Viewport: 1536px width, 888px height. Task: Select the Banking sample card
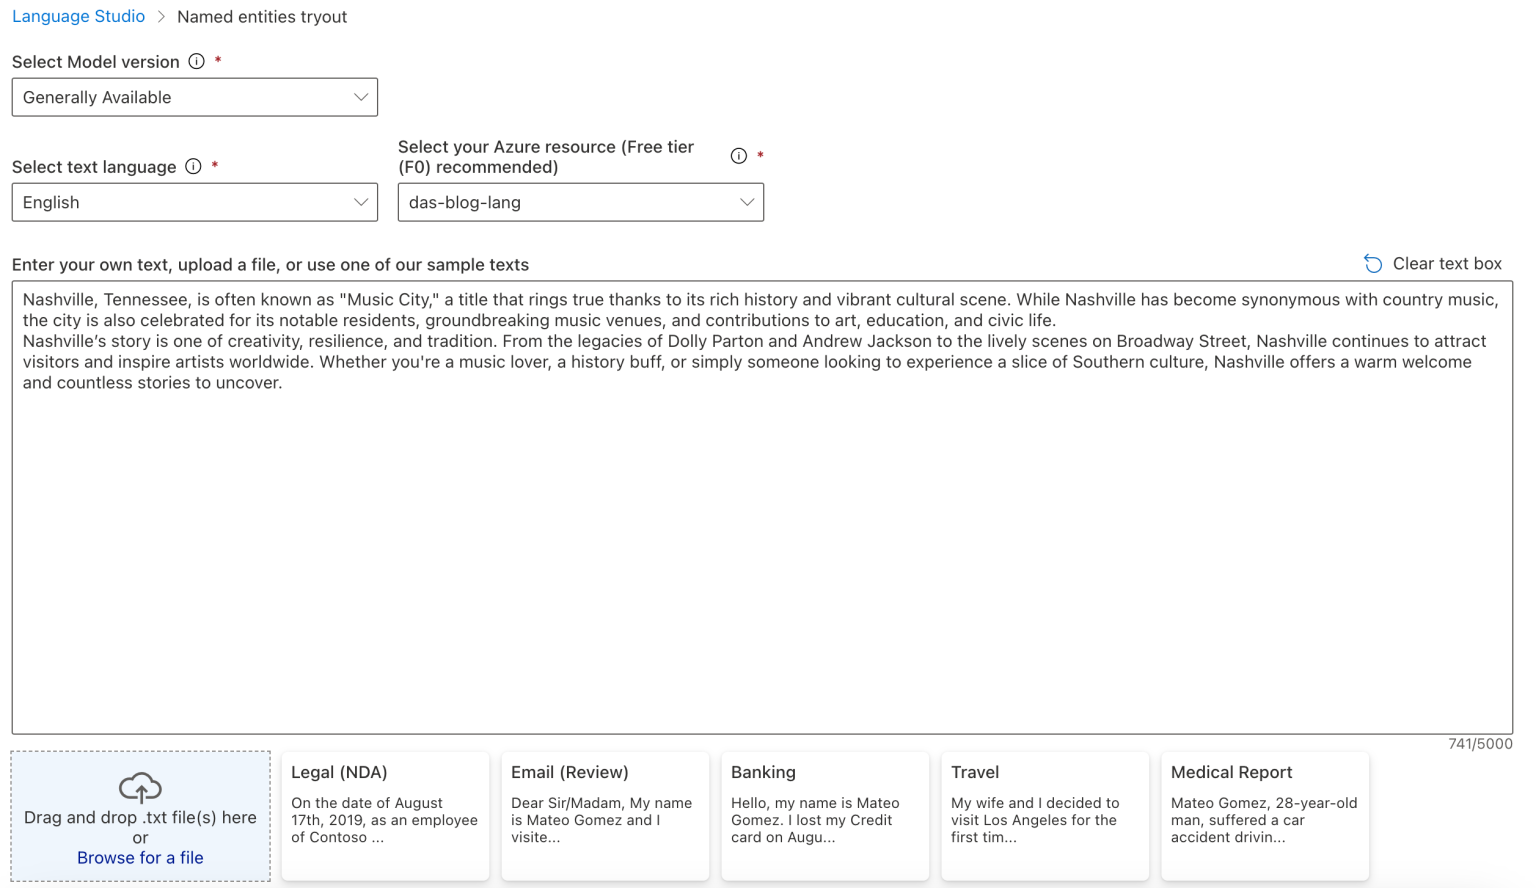click(825, 816)
